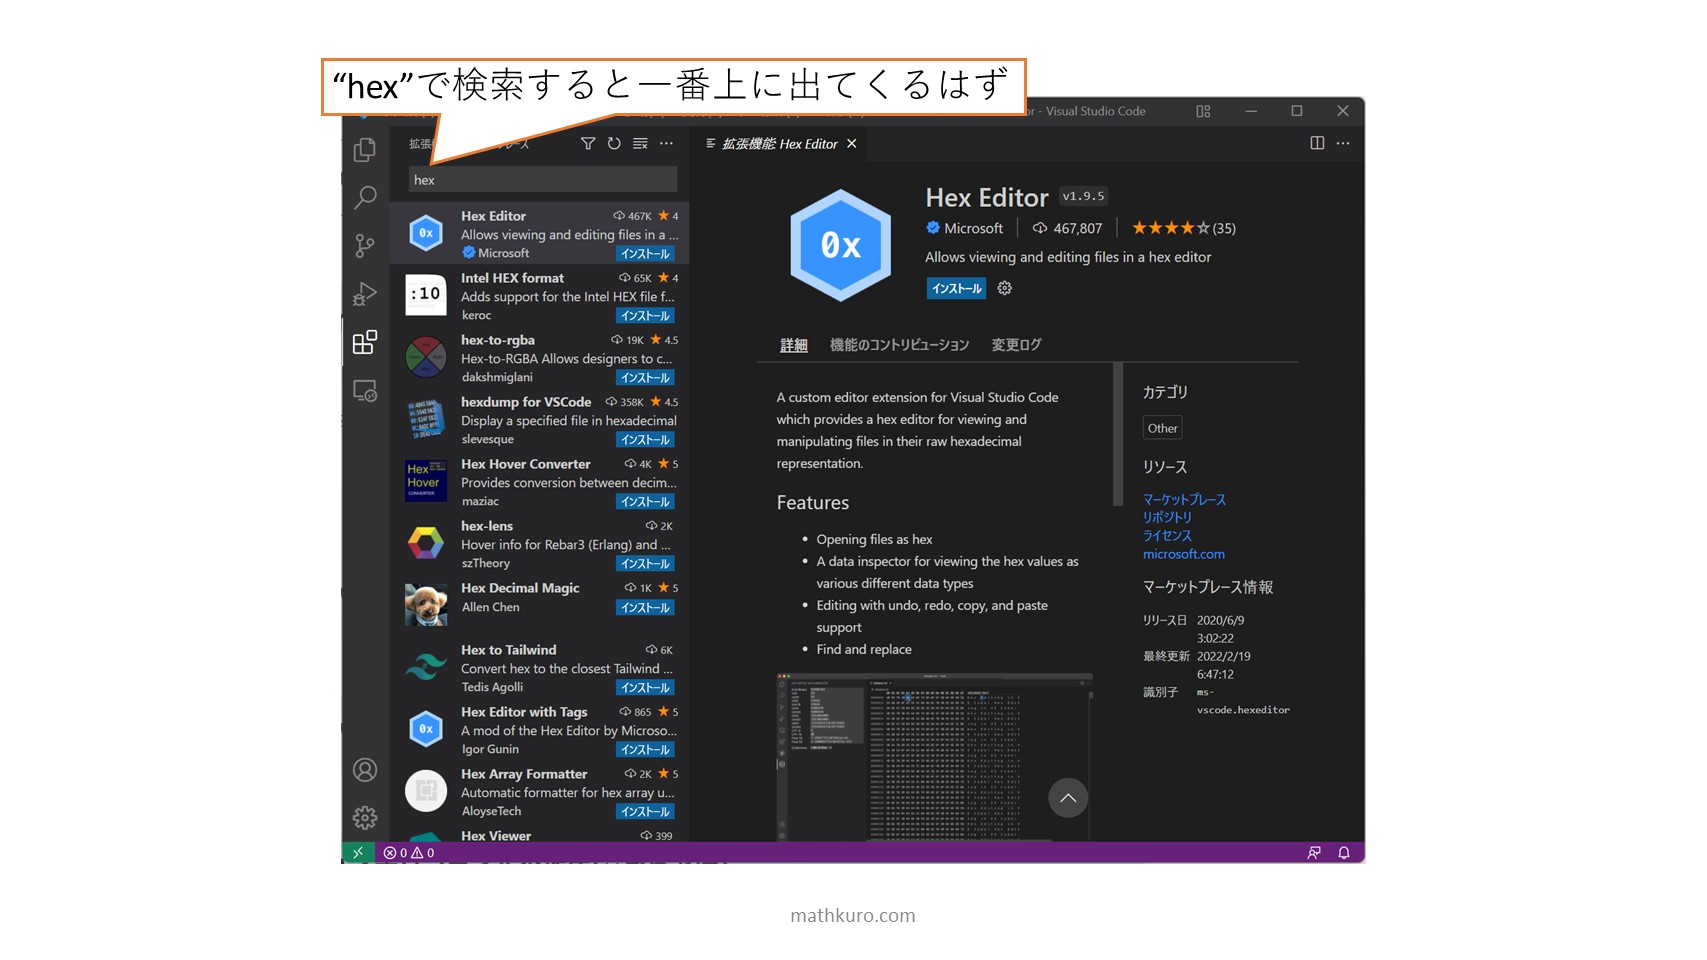Select hexdump for VSCode extension
This screenshot has width=1707, height=960.
coord(539,420)
